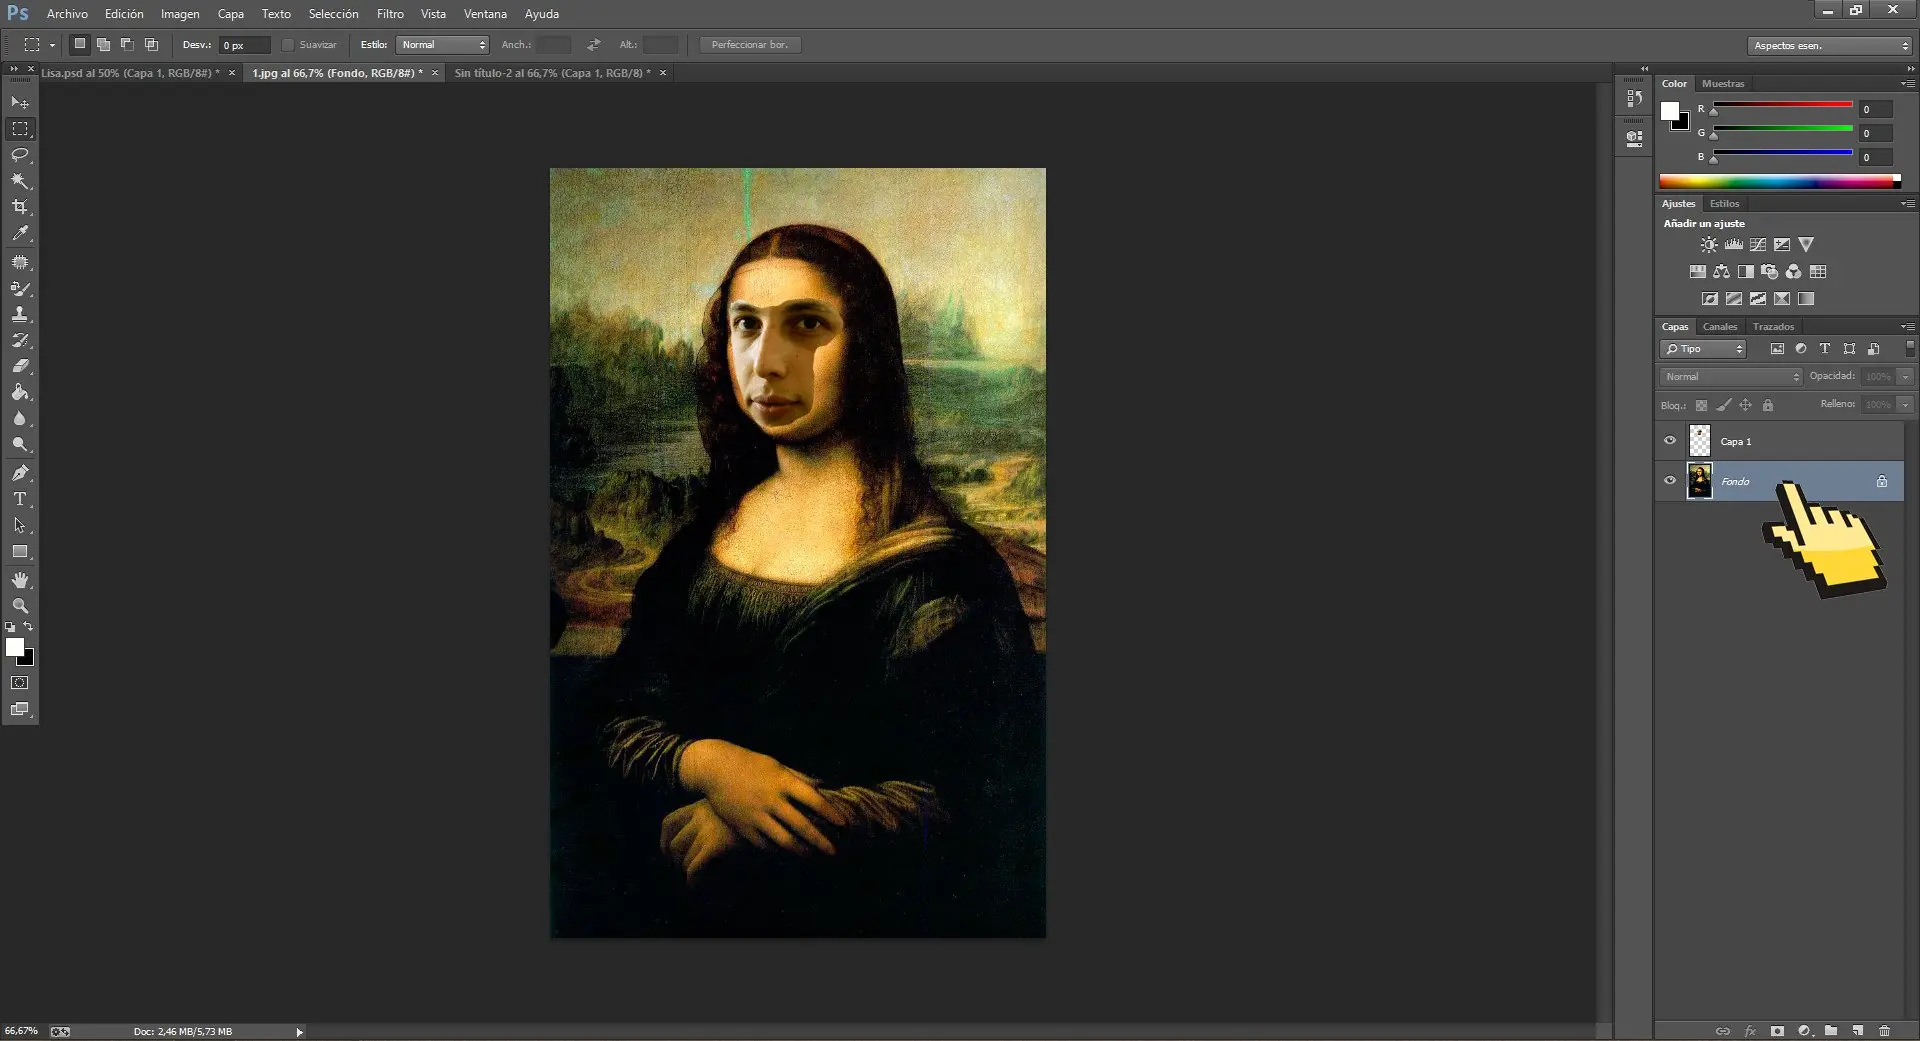Open the Opacidad slider arrow
The height and width of the screenshot is (1041, 1920).
click(x=1906, y=377)
